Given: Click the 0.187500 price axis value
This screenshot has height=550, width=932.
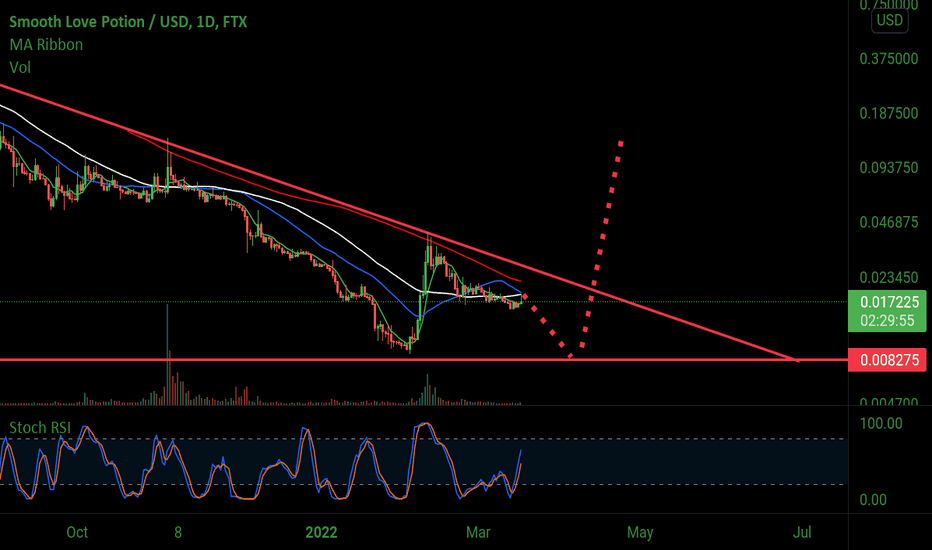Looking at the screenshot, I should click(889, 113).
